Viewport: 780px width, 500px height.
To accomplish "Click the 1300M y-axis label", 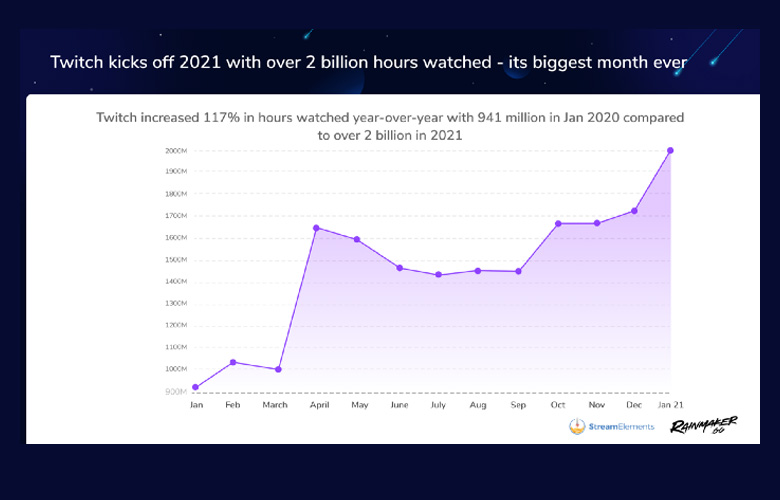I will coord(176,303).
